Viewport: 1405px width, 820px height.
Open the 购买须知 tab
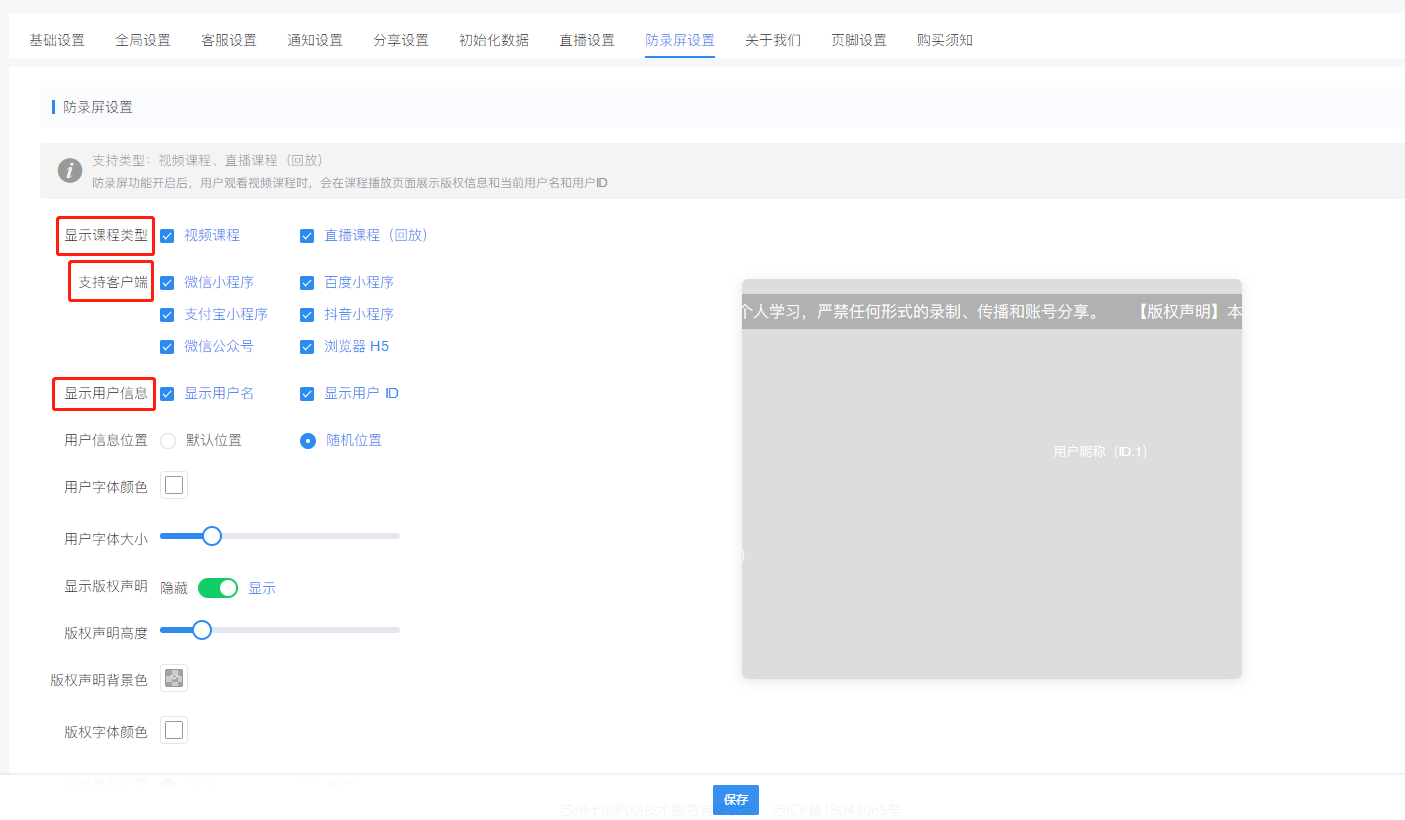point(945,41)
